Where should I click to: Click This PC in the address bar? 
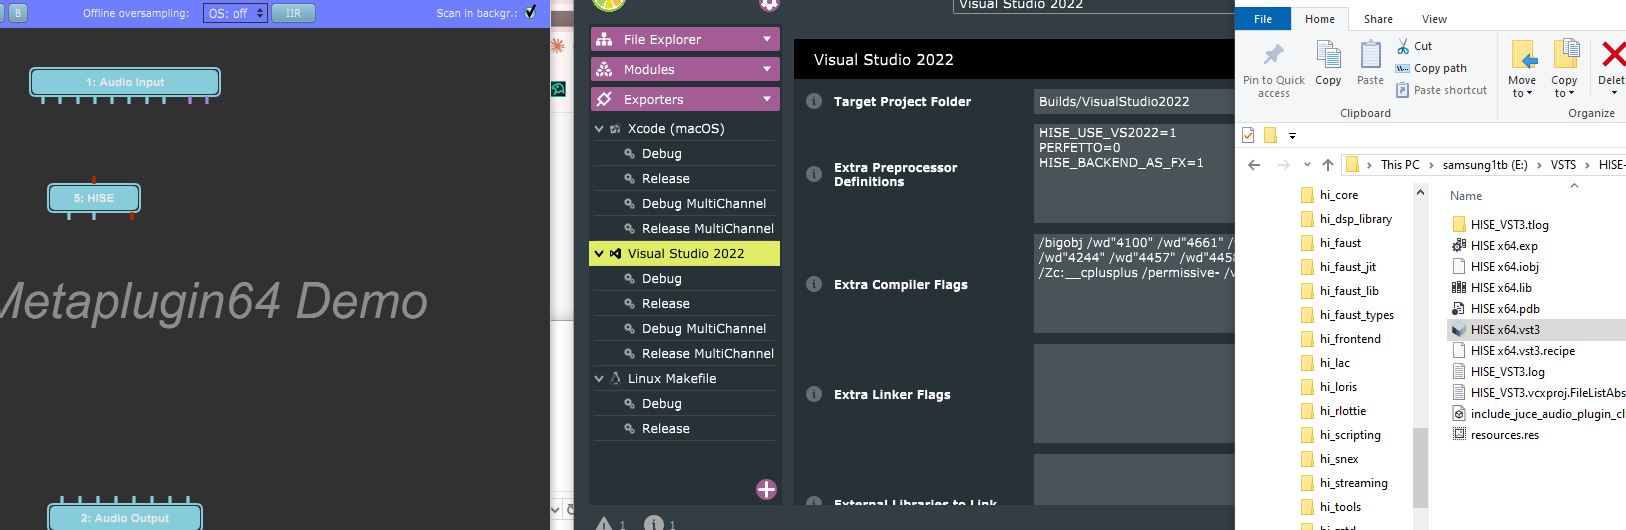[x=1399, y=165]
